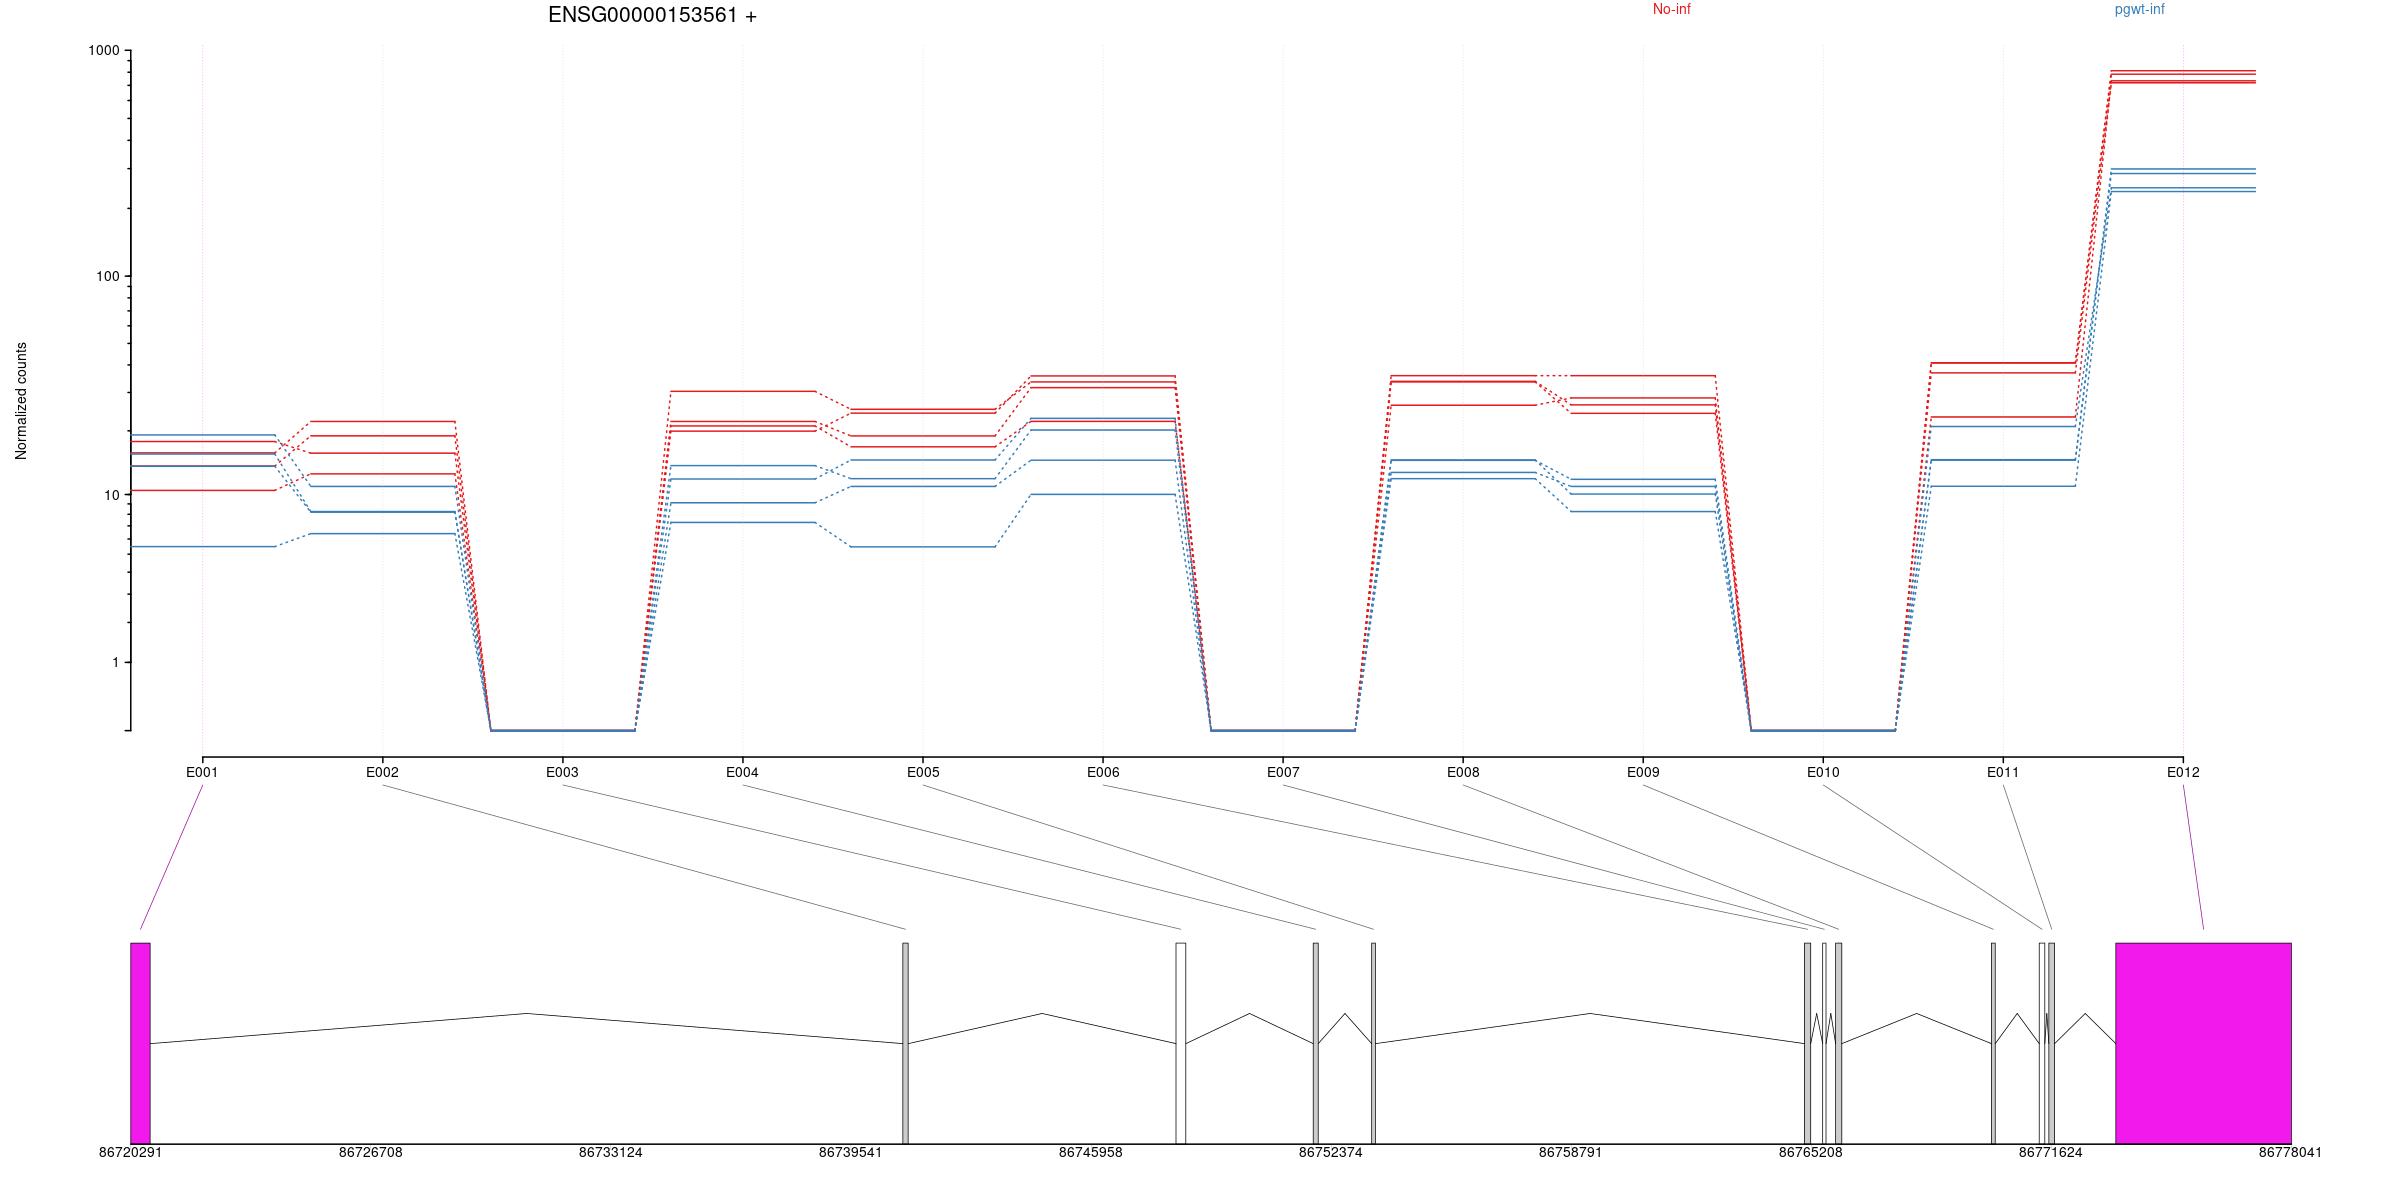Click genomic coordinate 86720291
Screen dimensions: 2400x1200
(x=130, y=1153)
